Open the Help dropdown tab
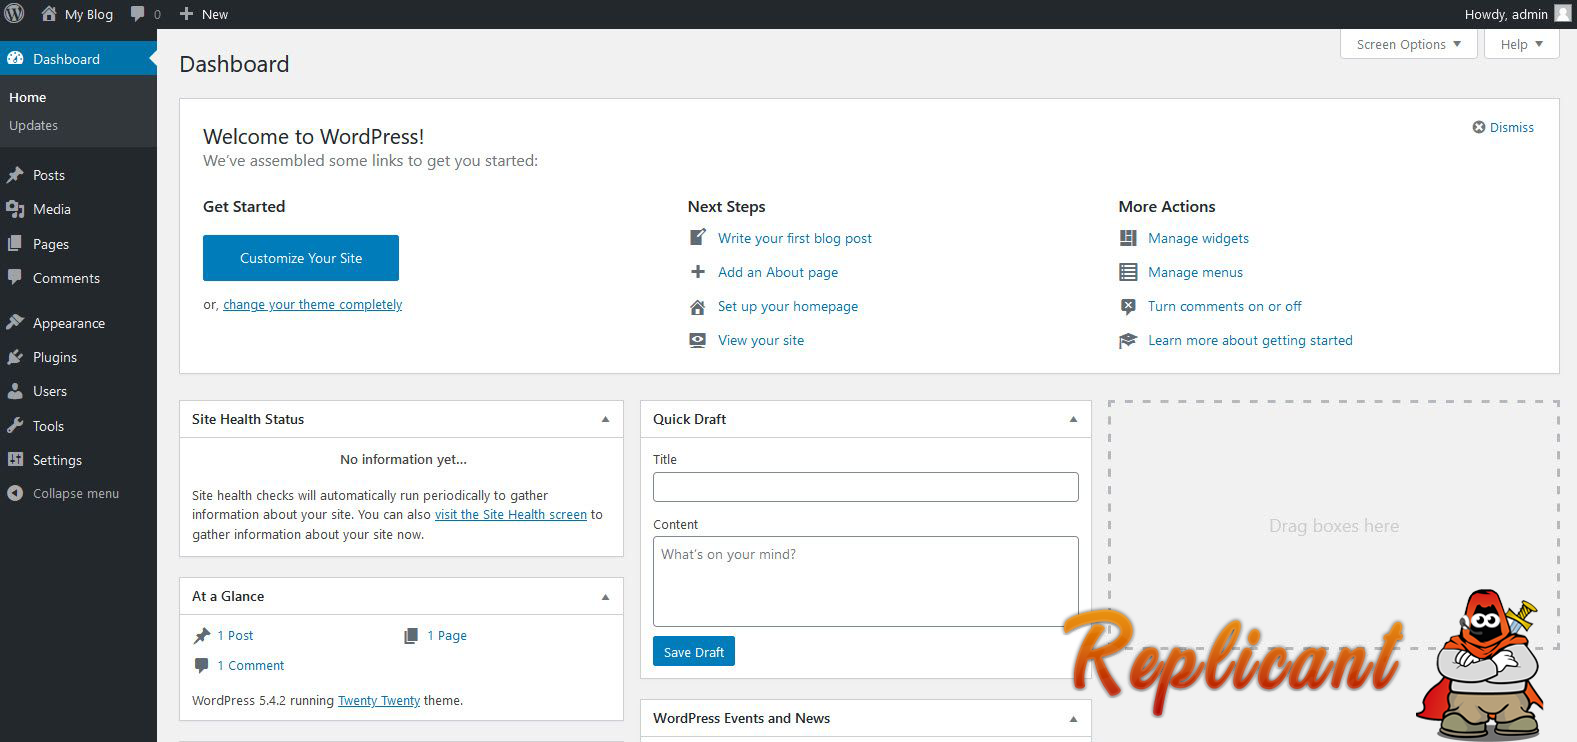Viewport: 1577px width, 742px height. [1521, 44]
